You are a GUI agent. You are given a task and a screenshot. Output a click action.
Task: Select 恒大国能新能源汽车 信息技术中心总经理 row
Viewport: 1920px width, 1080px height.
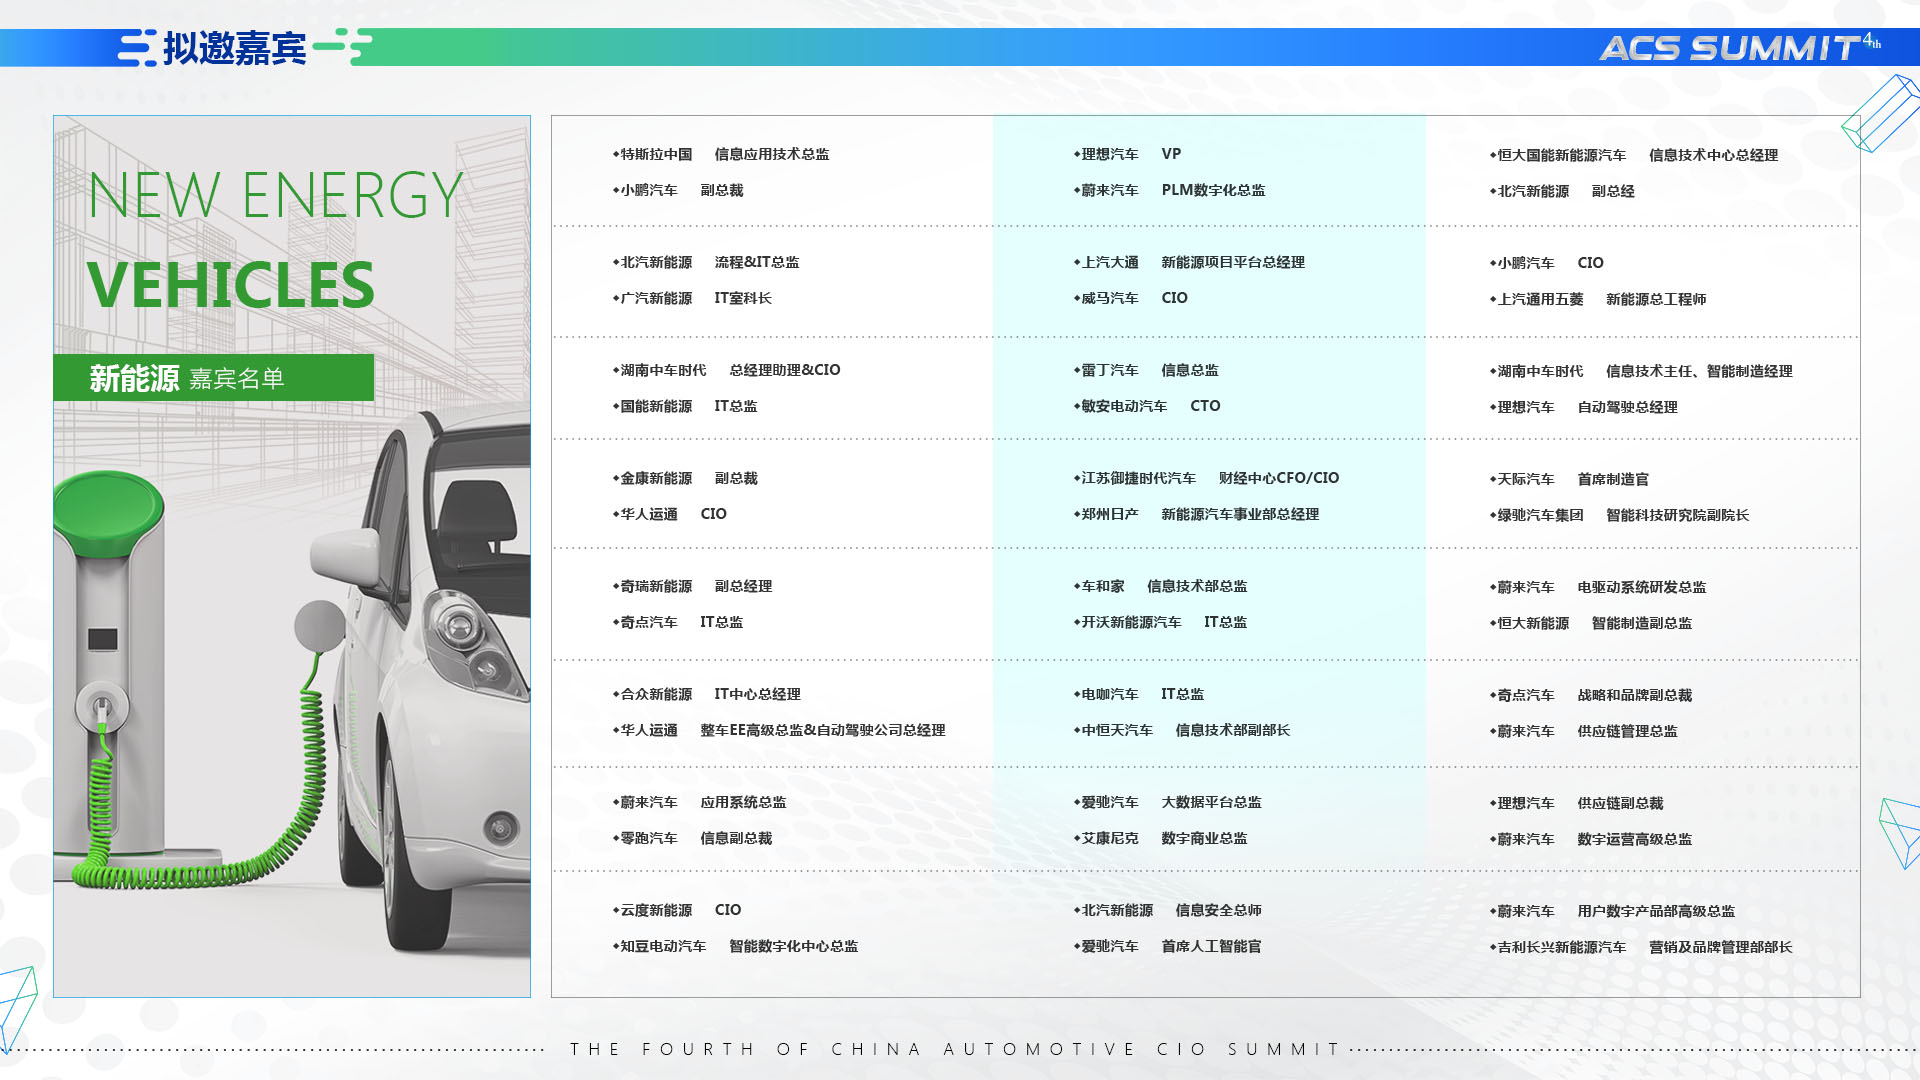click(x=1634, y=155)
